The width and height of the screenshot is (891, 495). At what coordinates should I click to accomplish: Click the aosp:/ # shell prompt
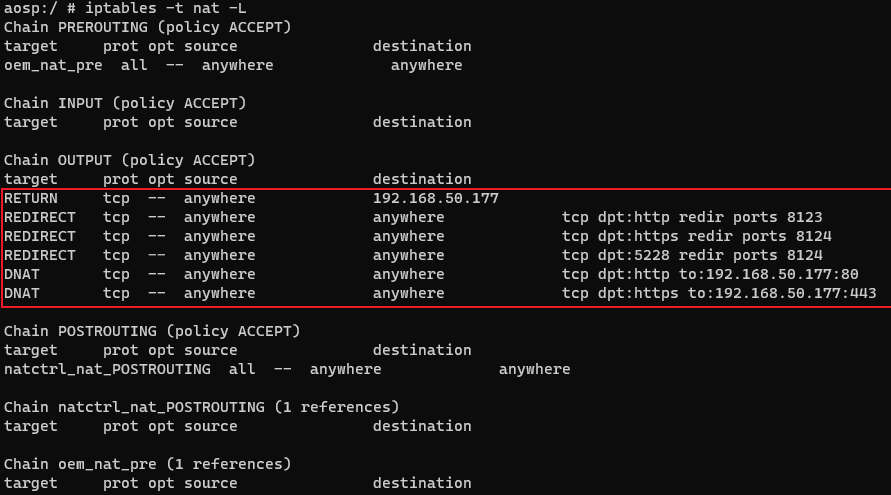(35, 8)
